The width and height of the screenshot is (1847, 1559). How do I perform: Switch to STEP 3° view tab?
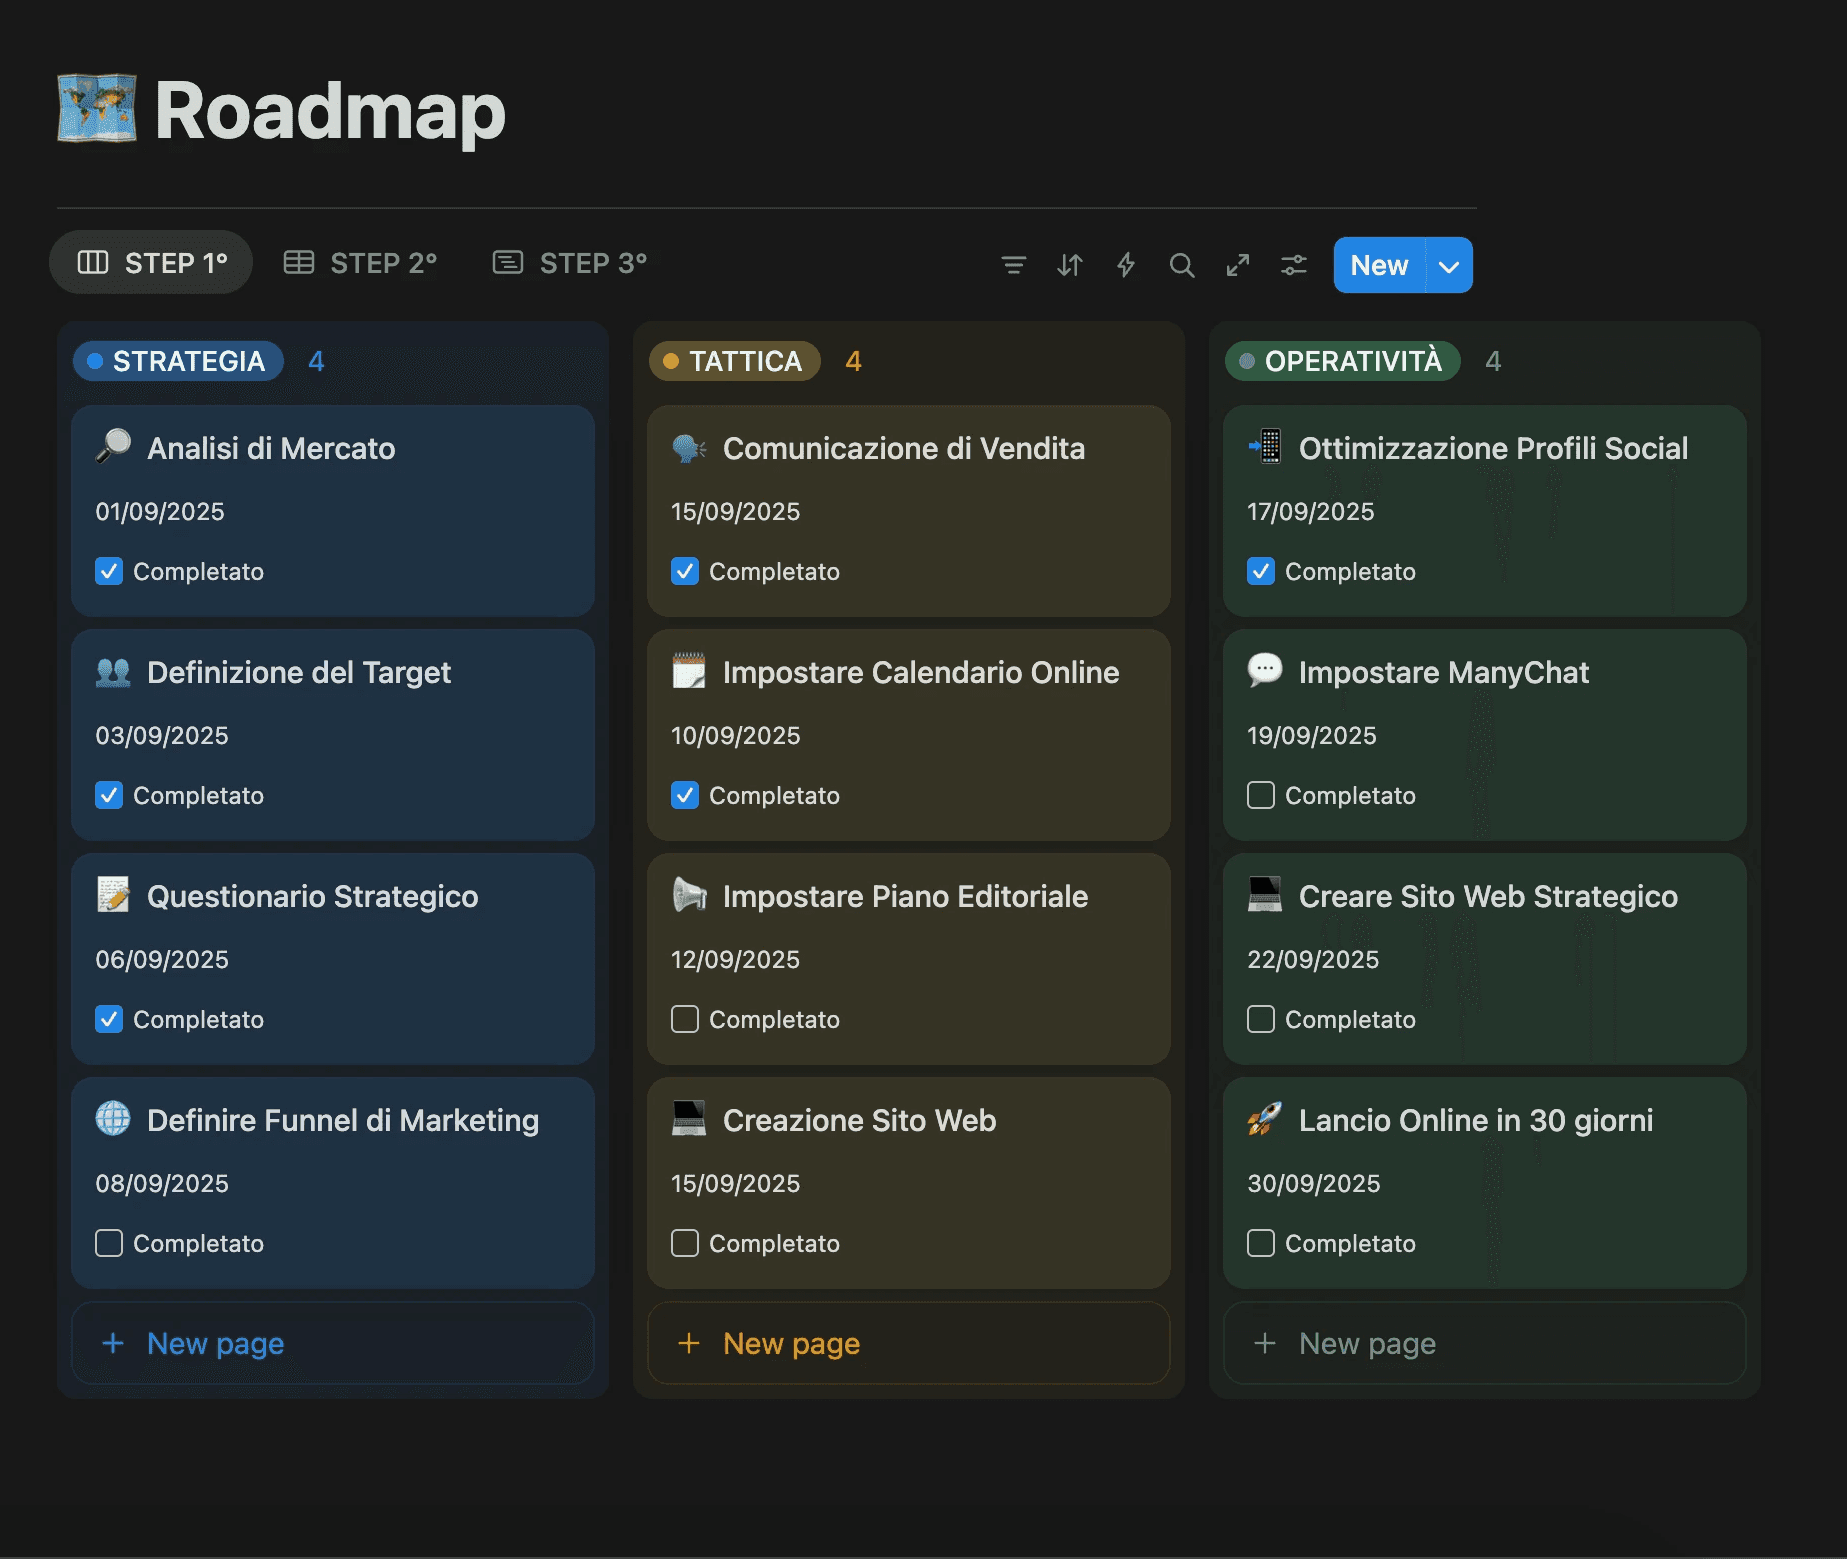[570, 263]
